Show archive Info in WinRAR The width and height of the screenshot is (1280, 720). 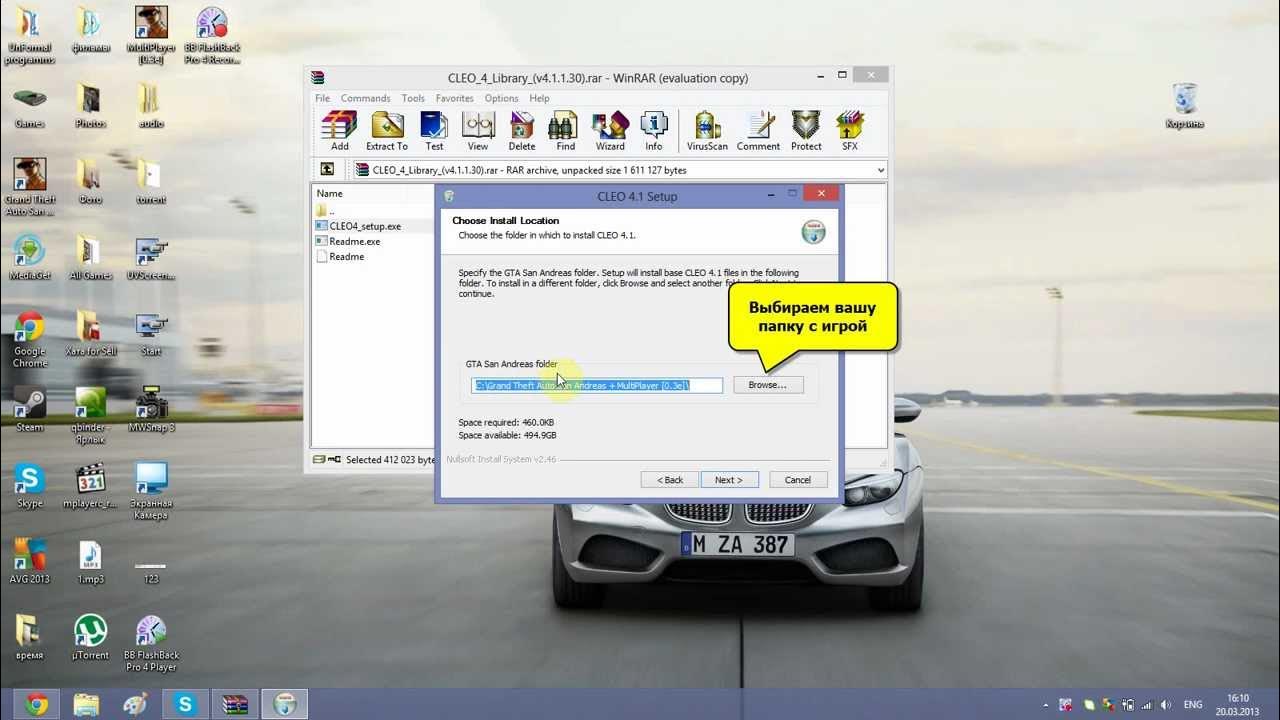[x=653, y=131]
